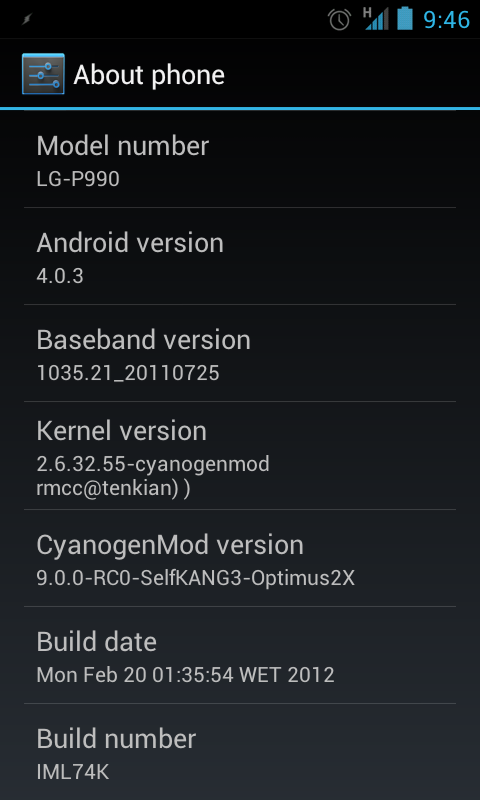Tap the H network type indicator

367,12
